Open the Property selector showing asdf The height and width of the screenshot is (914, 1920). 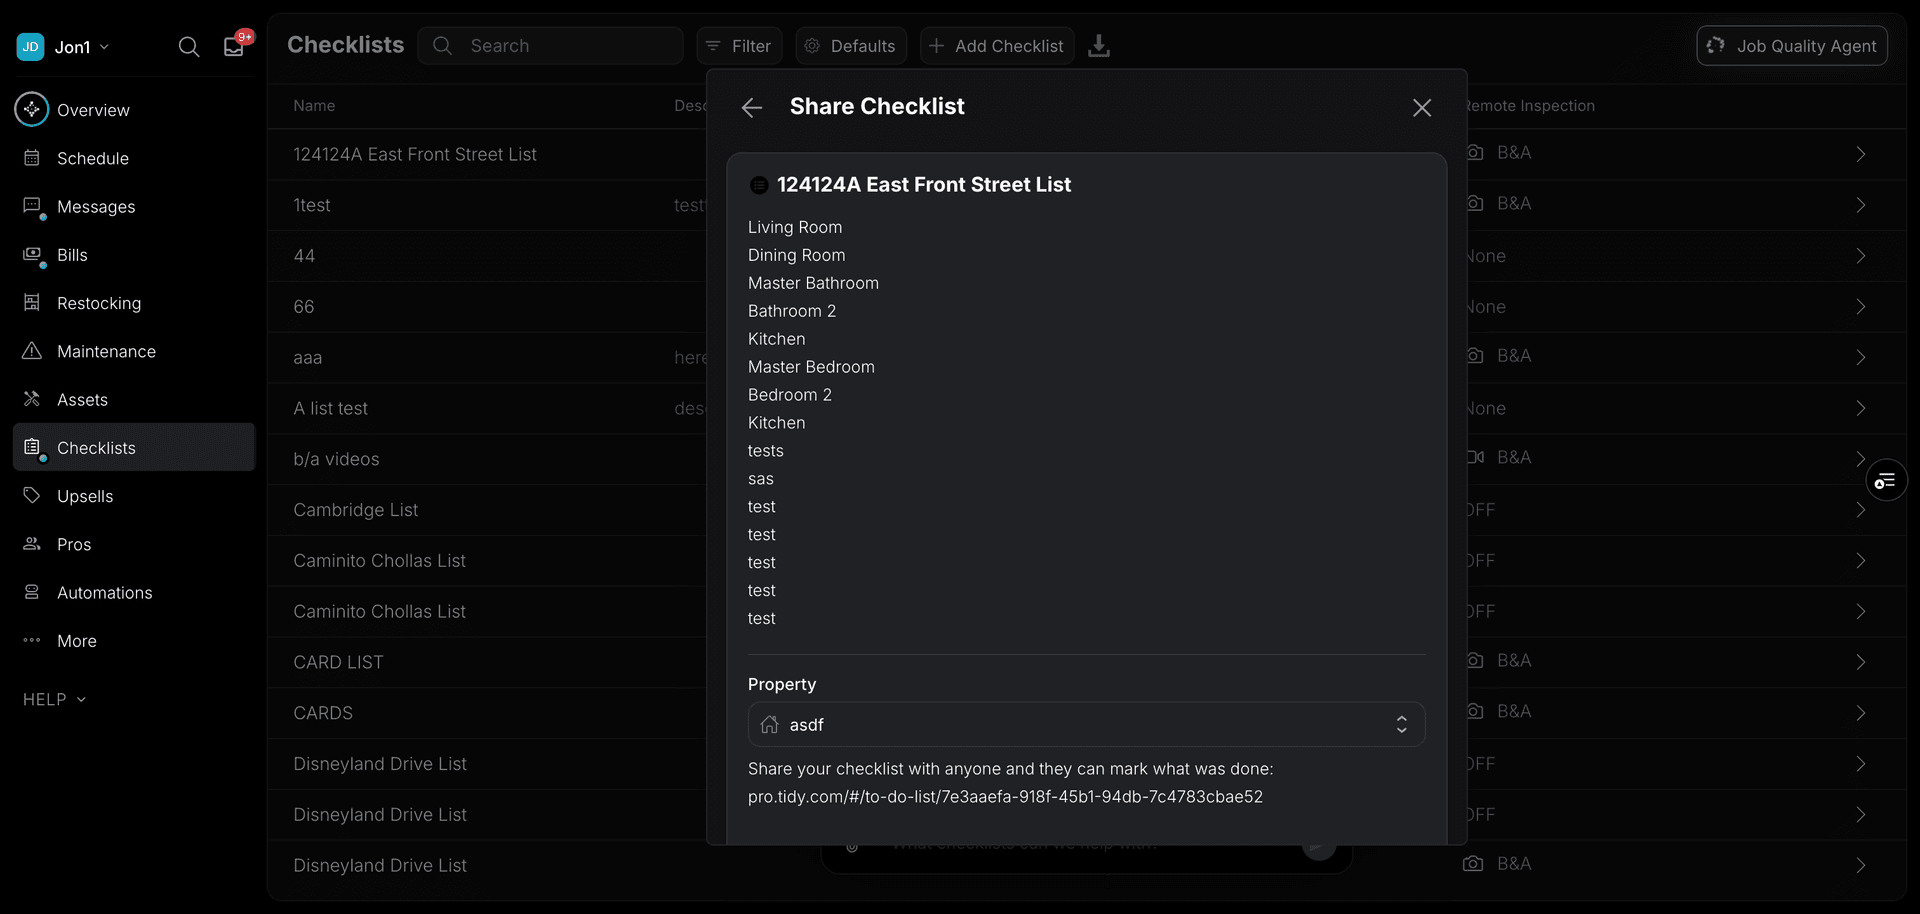[x=1087, y=724]
